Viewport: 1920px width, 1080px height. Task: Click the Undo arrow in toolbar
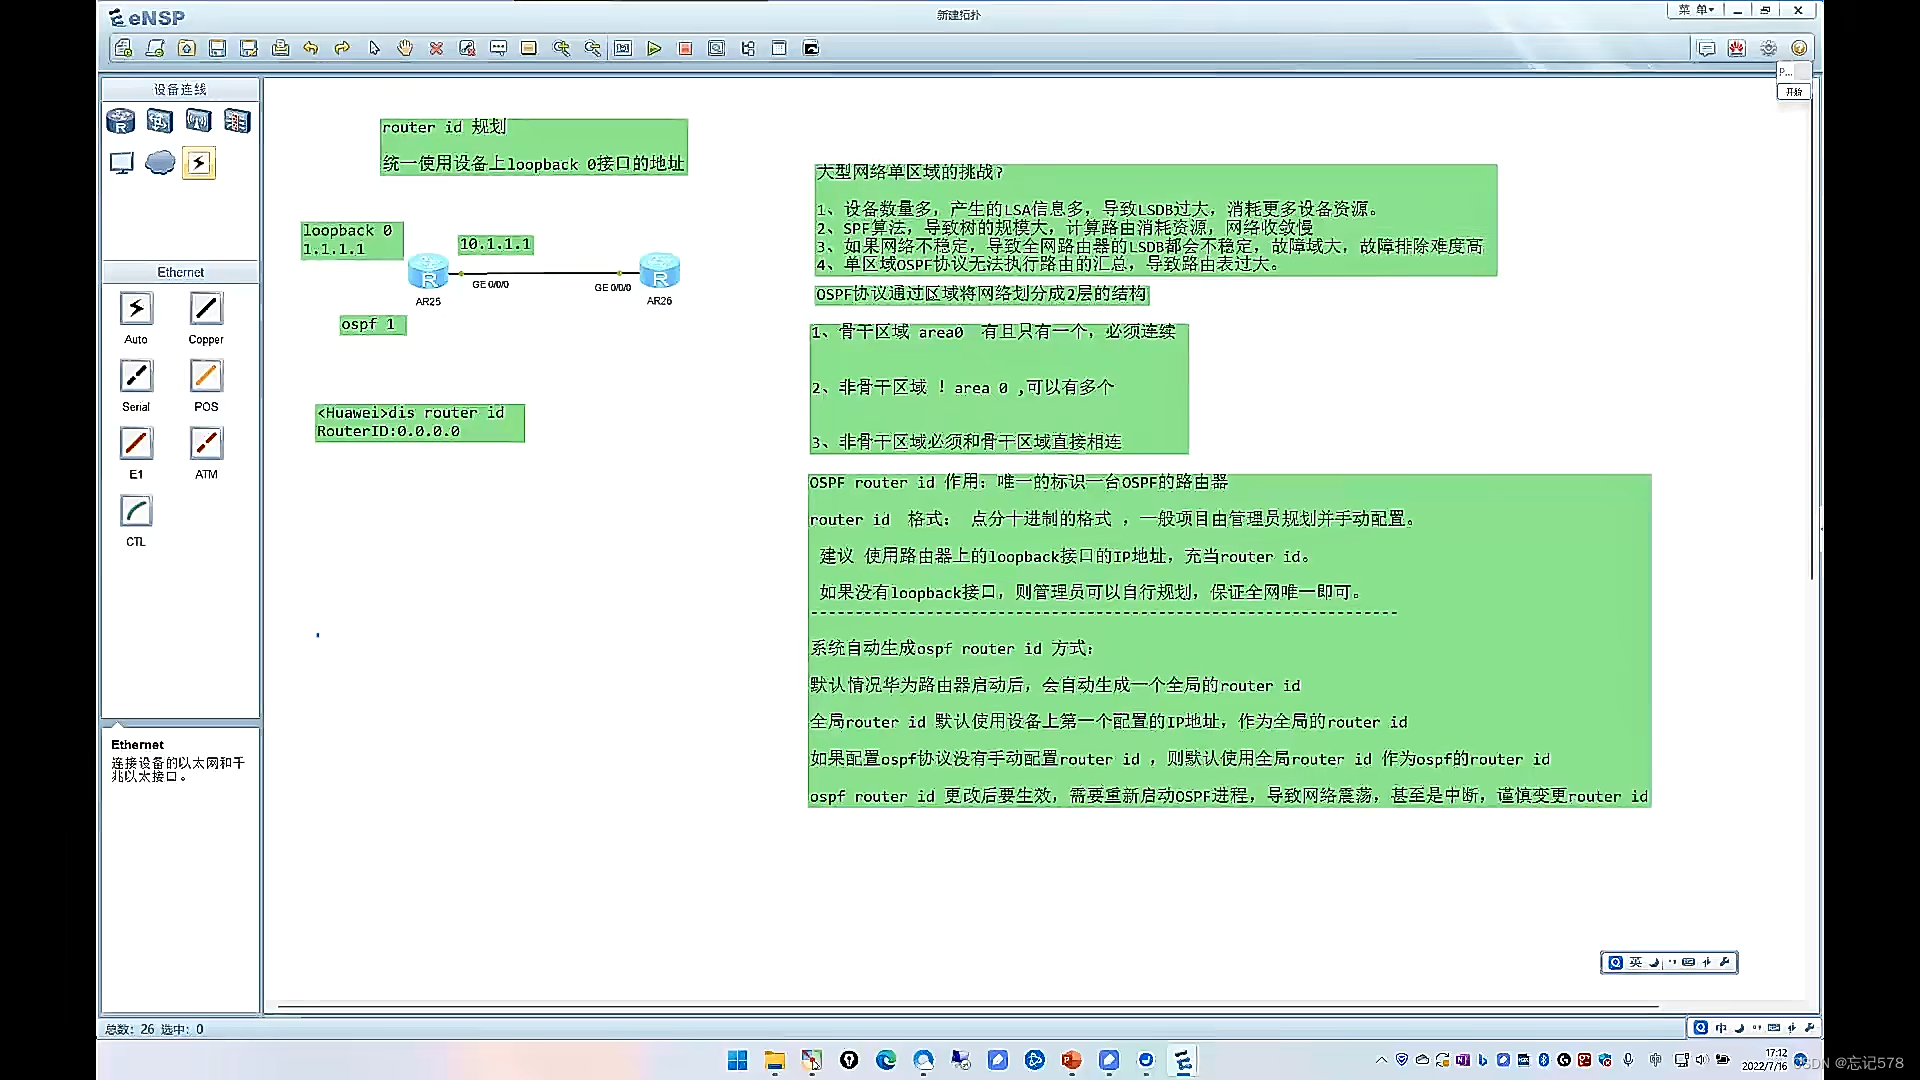[311, 48]
